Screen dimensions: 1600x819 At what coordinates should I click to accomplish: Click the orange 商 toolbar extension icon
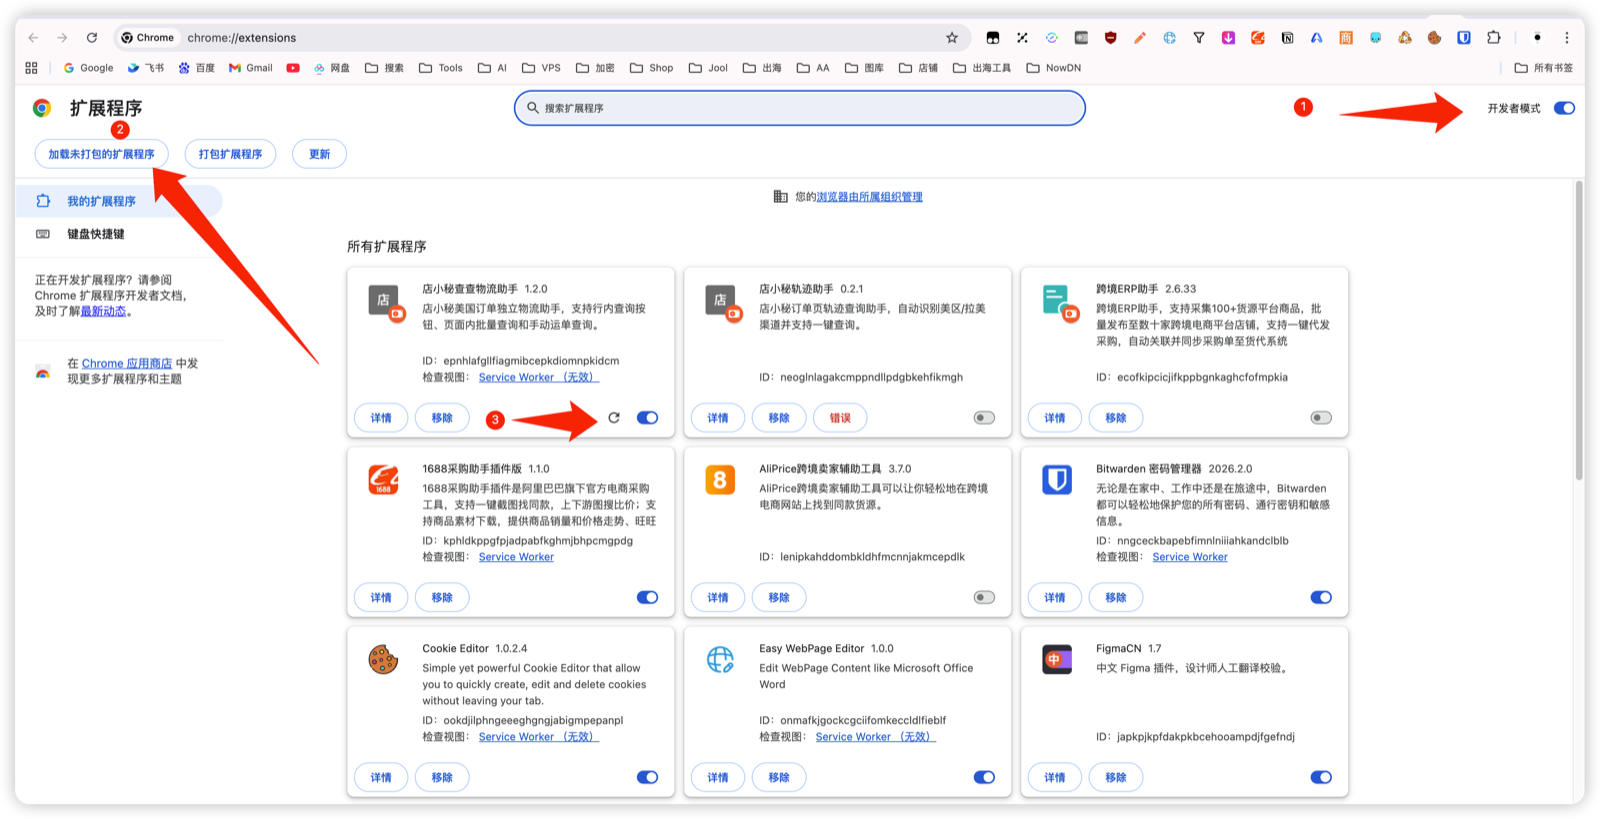(1346, 38)
